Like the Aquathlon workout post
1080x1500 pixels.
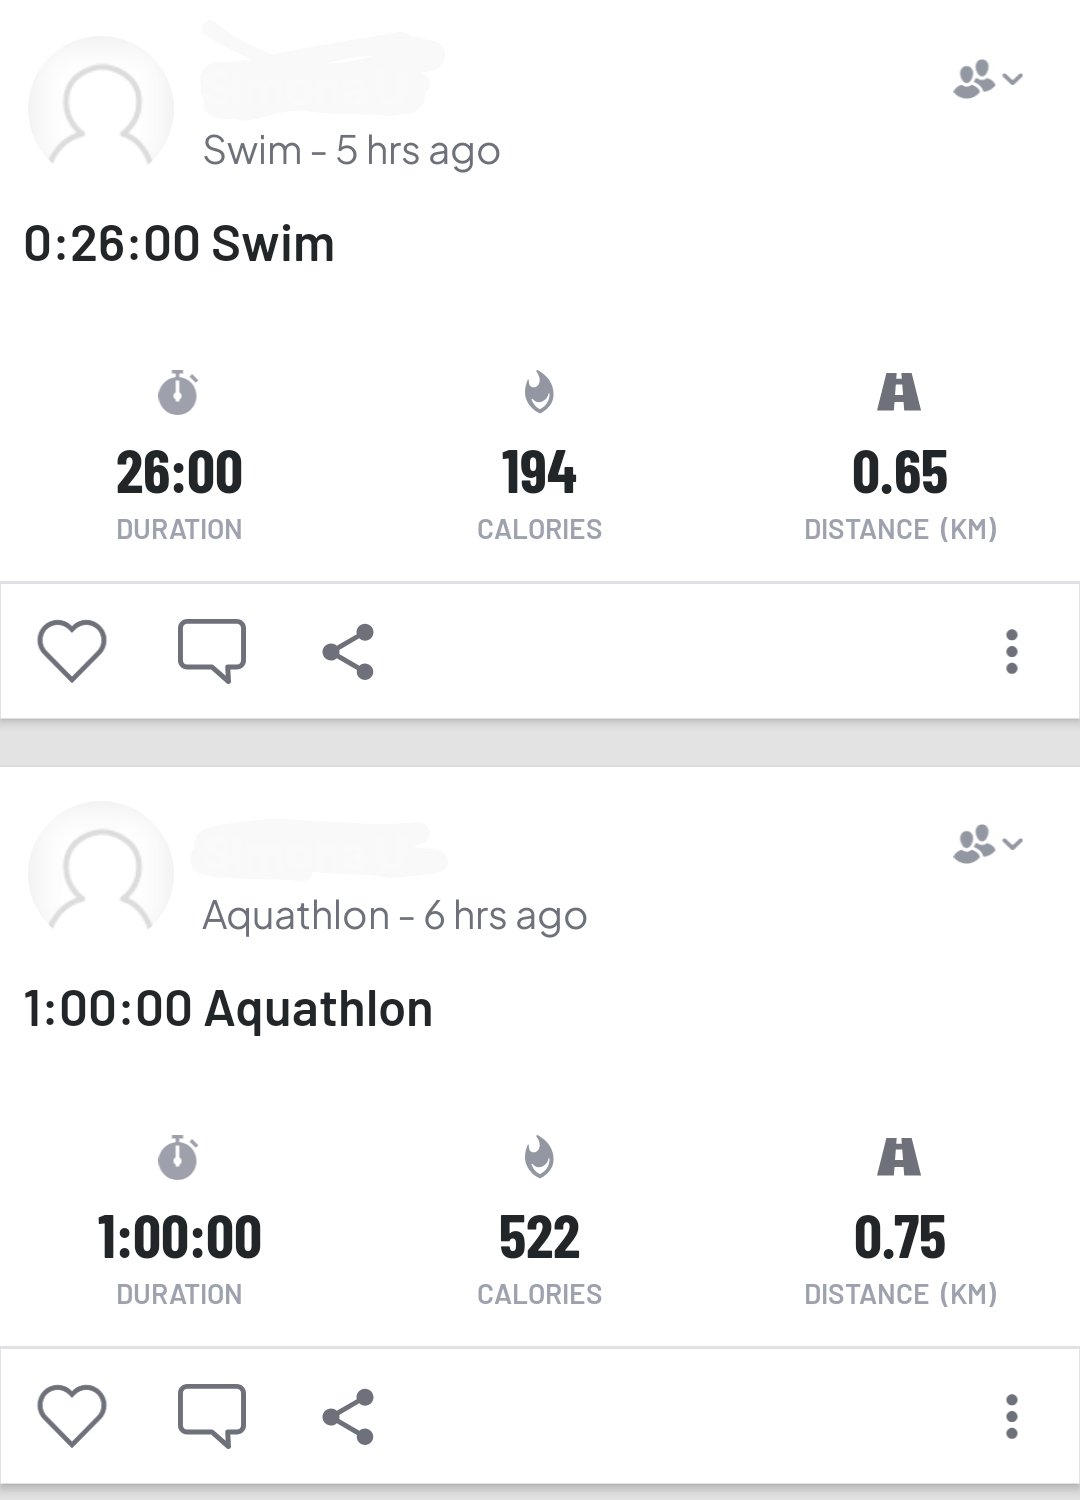pyautogui.click(x=72, y=1416)
